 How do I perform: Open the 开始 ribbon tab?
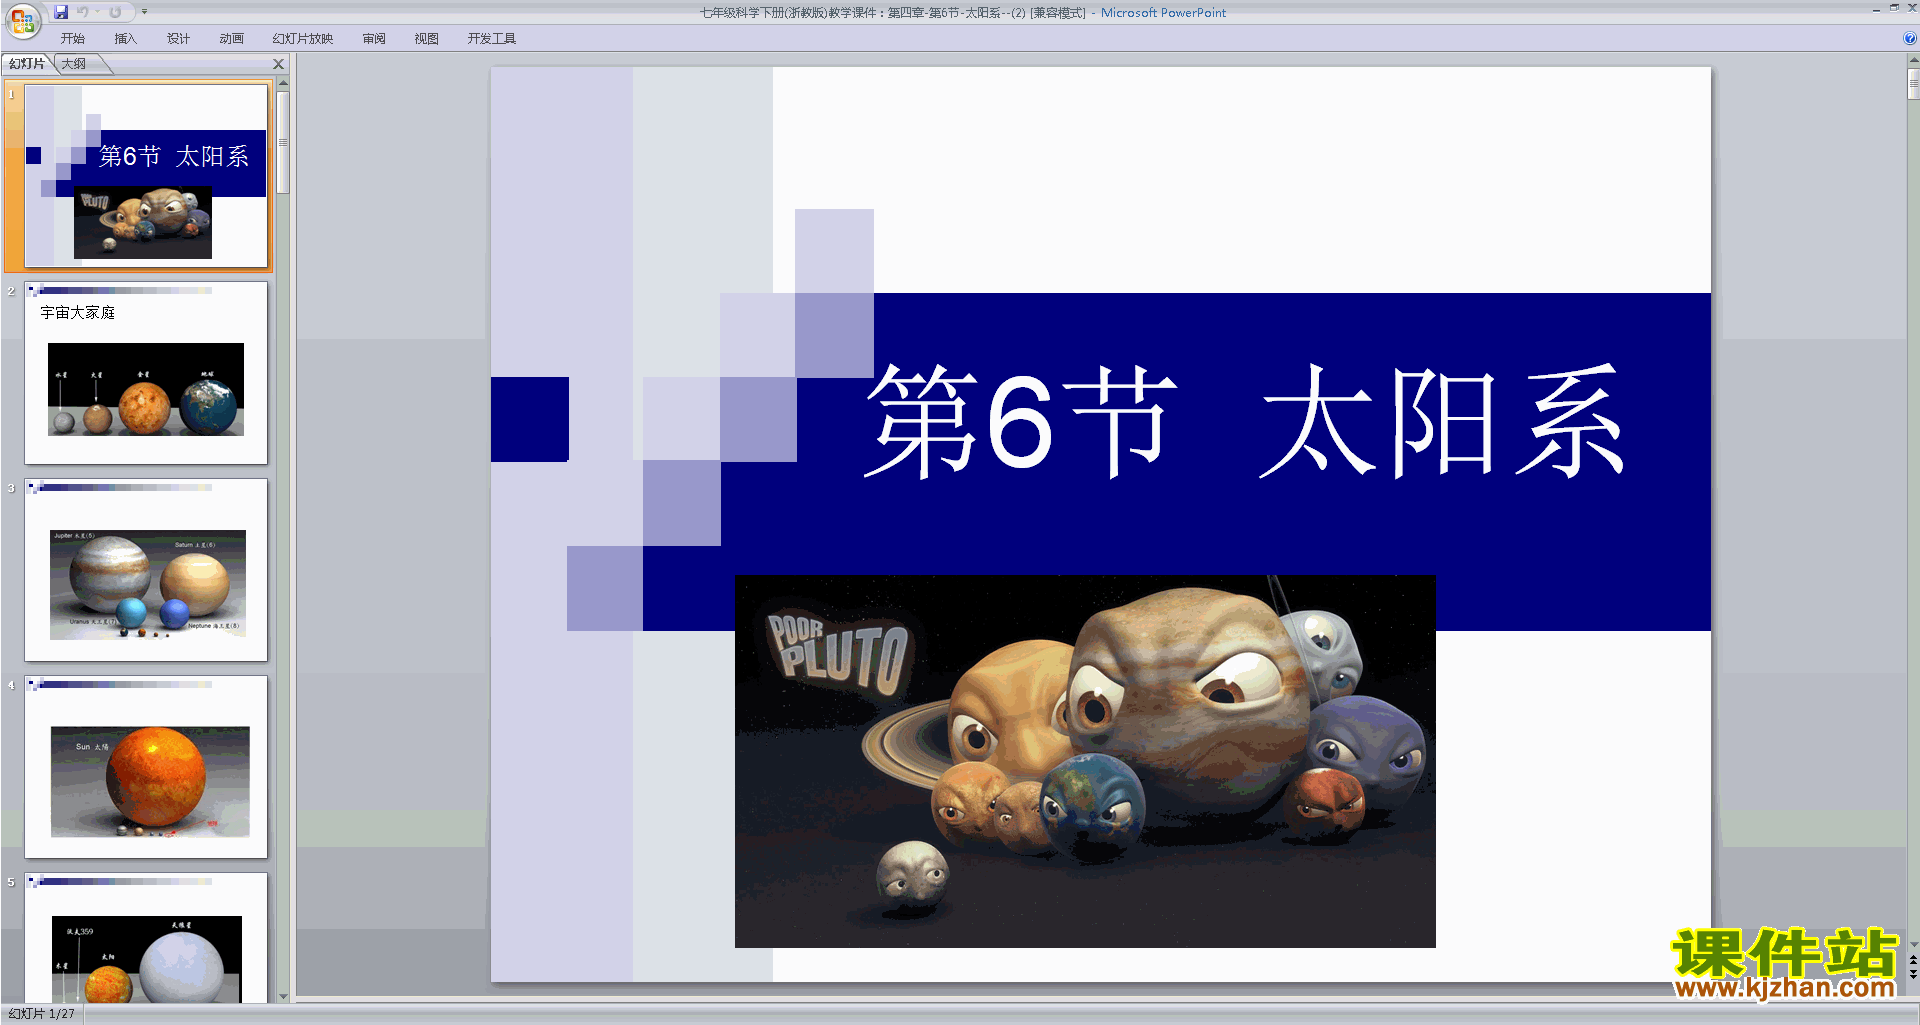73,39
